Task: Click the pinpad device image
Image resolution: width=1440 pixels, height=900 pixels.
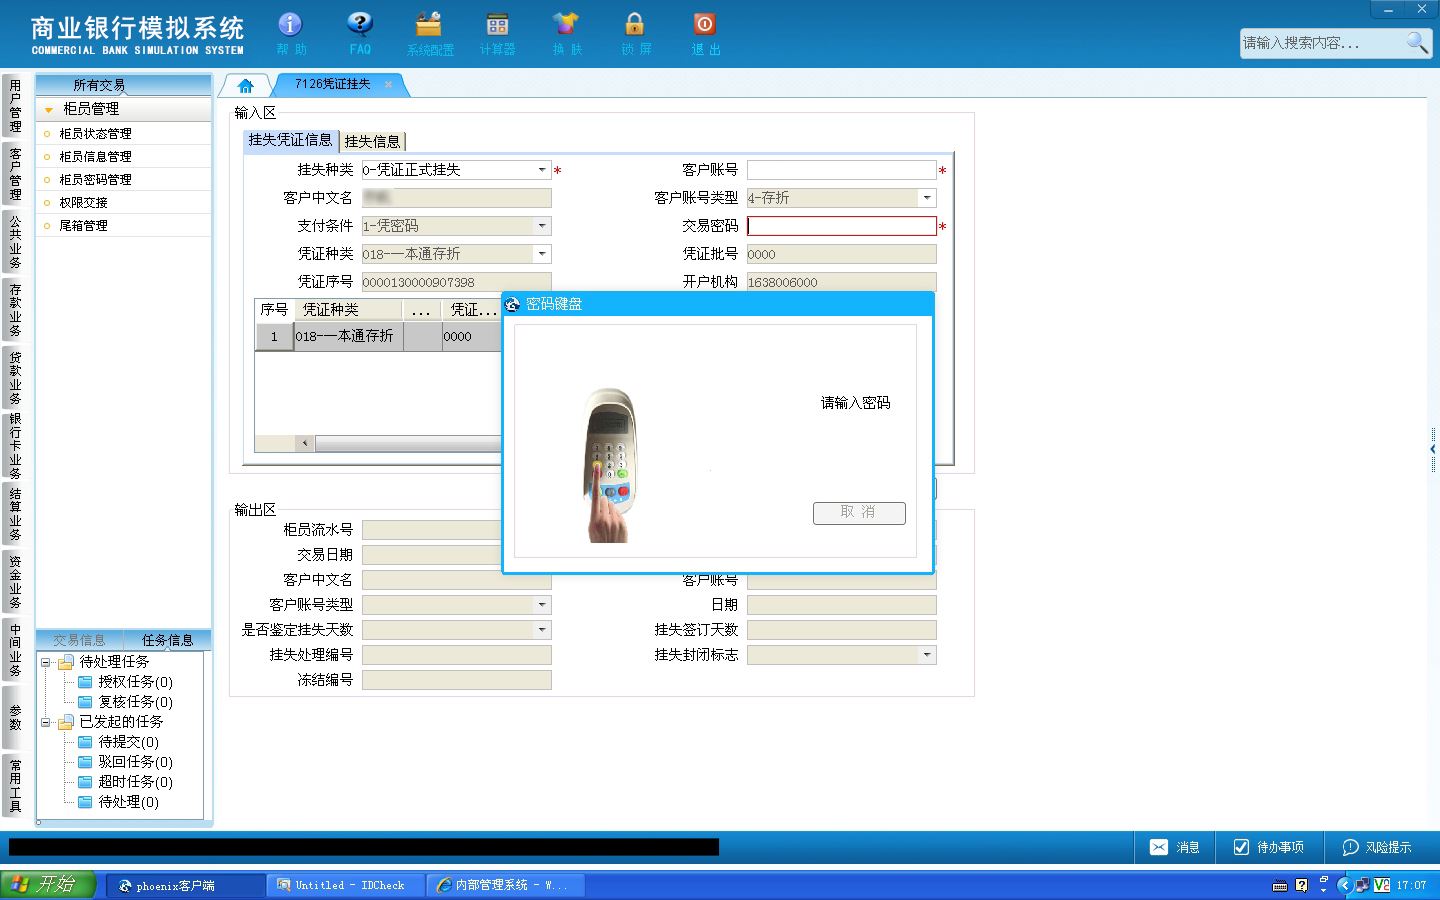Action: coord(610,465)
